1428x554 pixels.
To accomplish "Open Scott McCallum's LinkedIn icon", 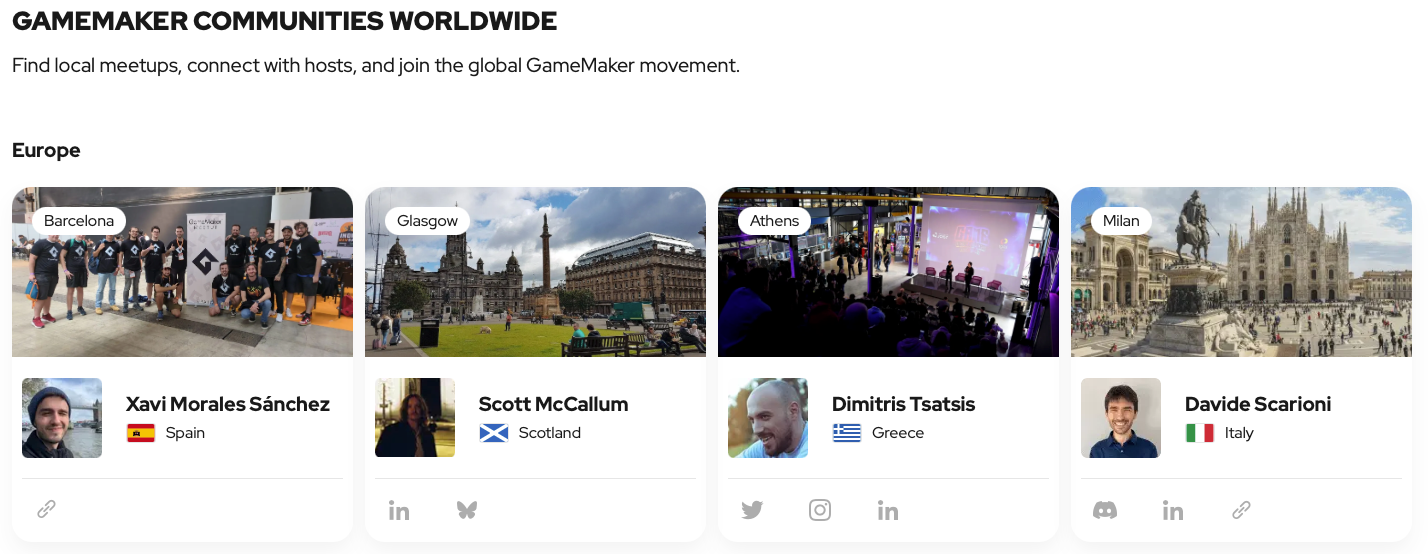I will pyautogui.click(x=399, y=510).
